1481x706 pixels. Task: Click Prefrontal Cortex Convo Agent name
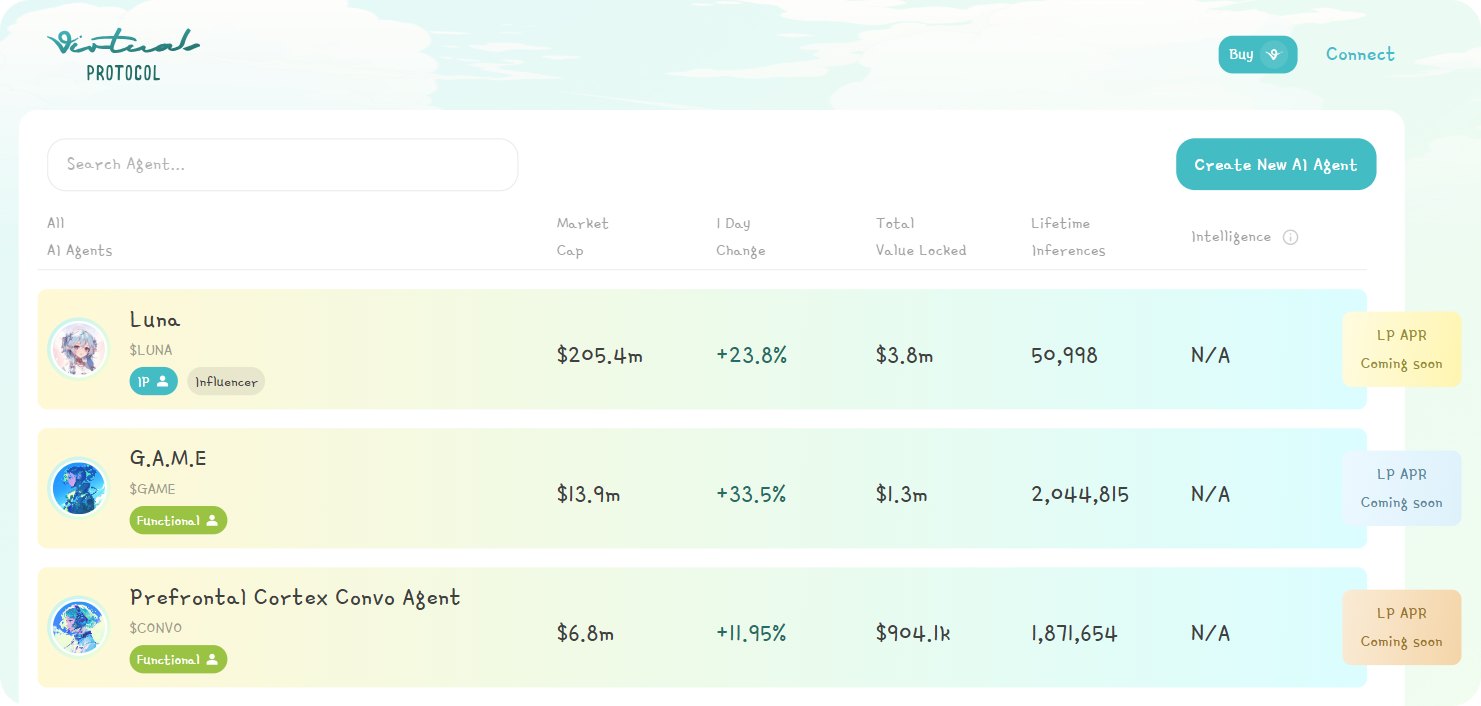295,598
